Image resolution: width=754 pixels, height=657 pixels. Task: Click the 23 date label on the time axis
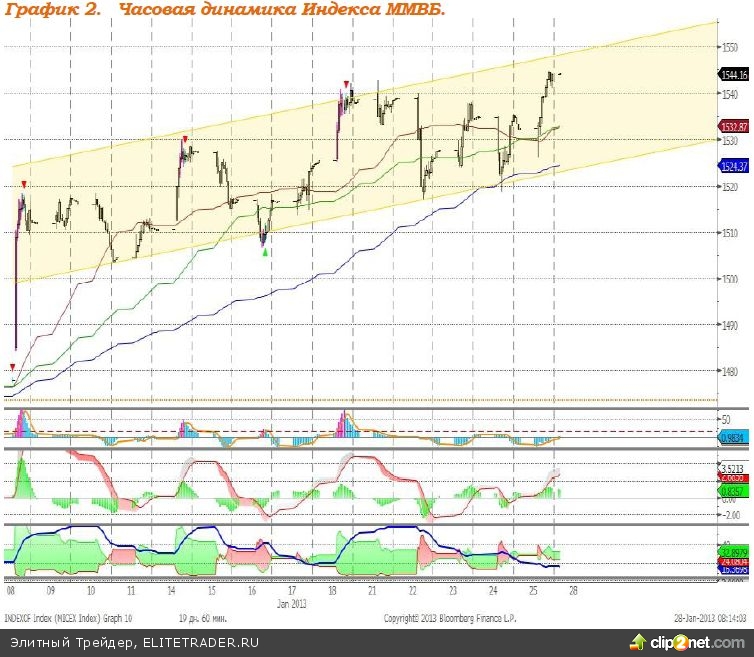tap(453, 591)
